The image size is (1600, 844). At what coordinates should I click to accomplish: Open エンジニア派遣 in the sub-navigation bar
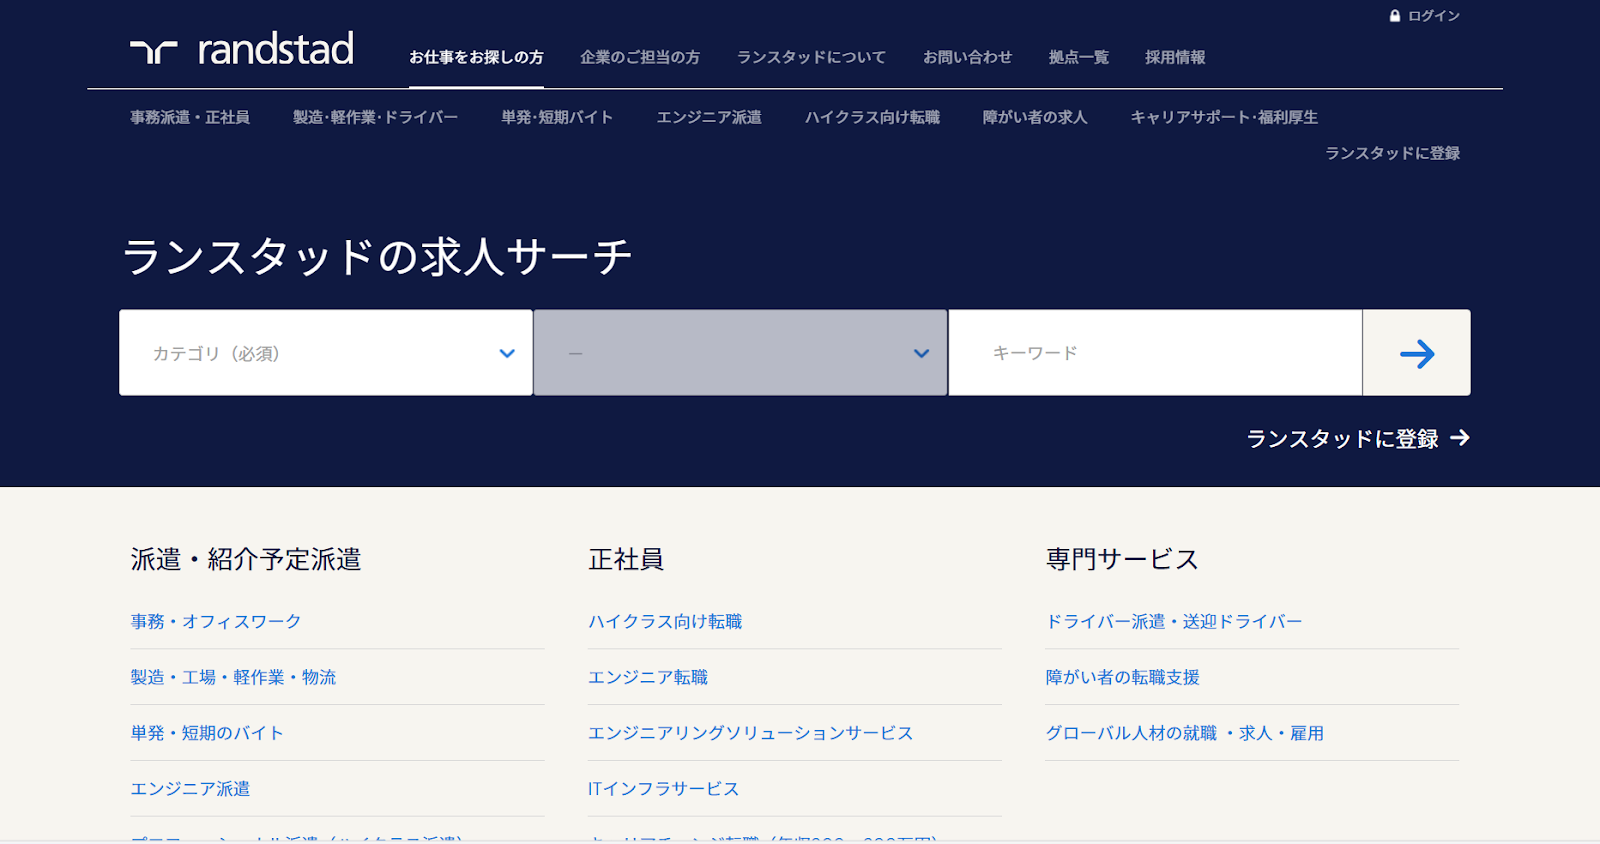tap(709, 117)
